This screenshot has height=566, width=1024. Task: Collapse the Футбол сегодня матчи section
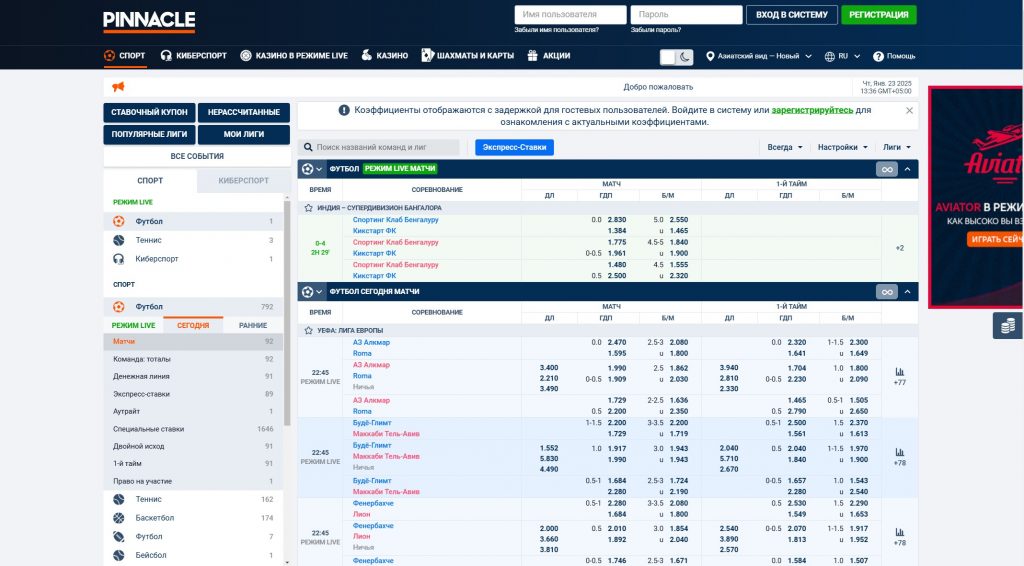click(907, 292)
